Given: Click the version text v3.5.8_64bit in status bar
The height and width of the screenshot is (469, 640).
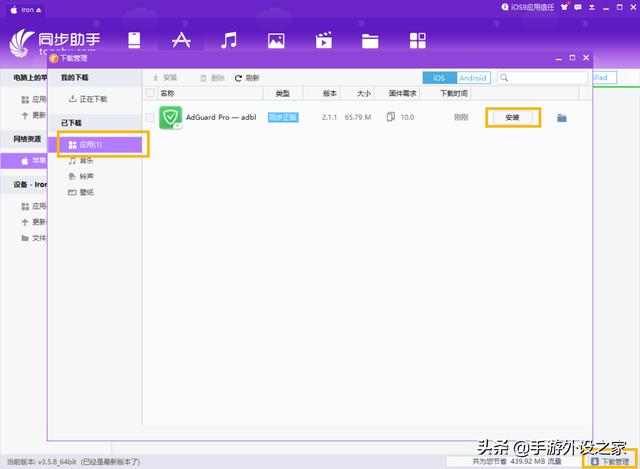Looking at the screenshot, I should 57,462.
